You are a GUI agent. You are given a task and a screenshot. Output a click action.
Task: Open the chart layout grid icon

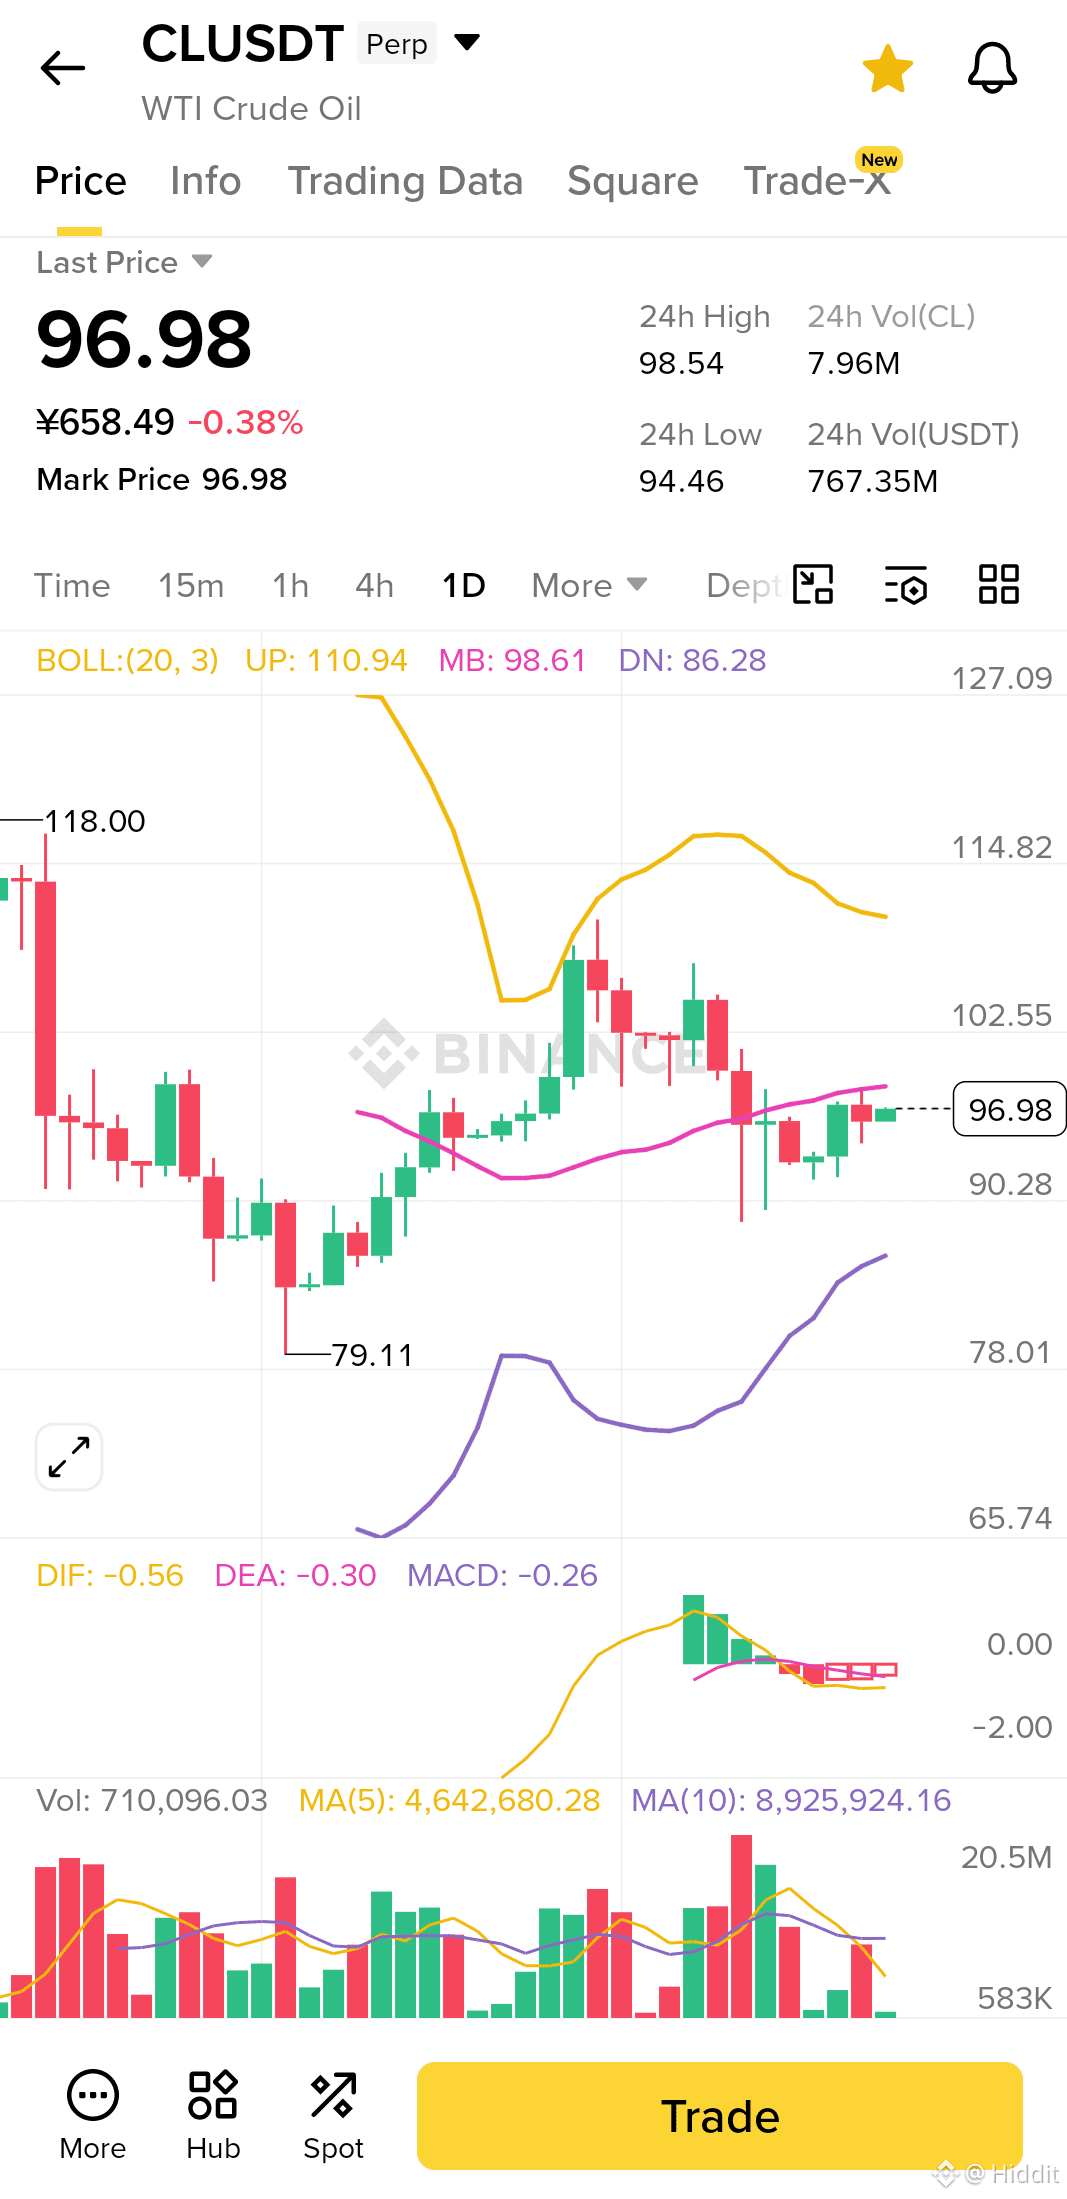(998, 584)
